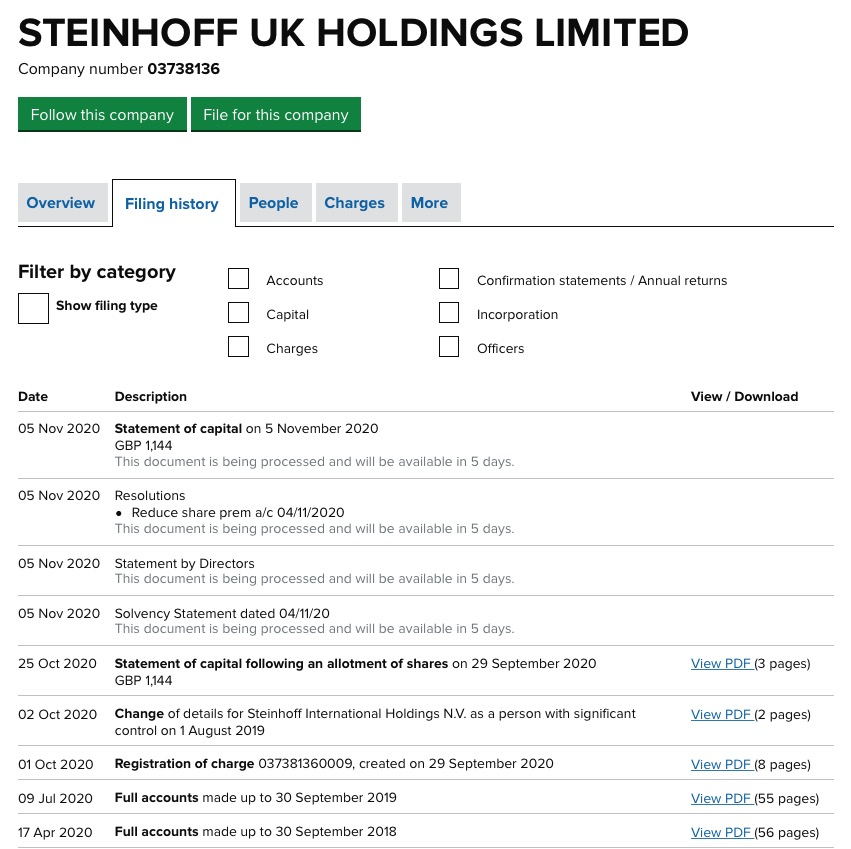Click the File for this company button
This screenshot has width=851, height=849.
275,114
